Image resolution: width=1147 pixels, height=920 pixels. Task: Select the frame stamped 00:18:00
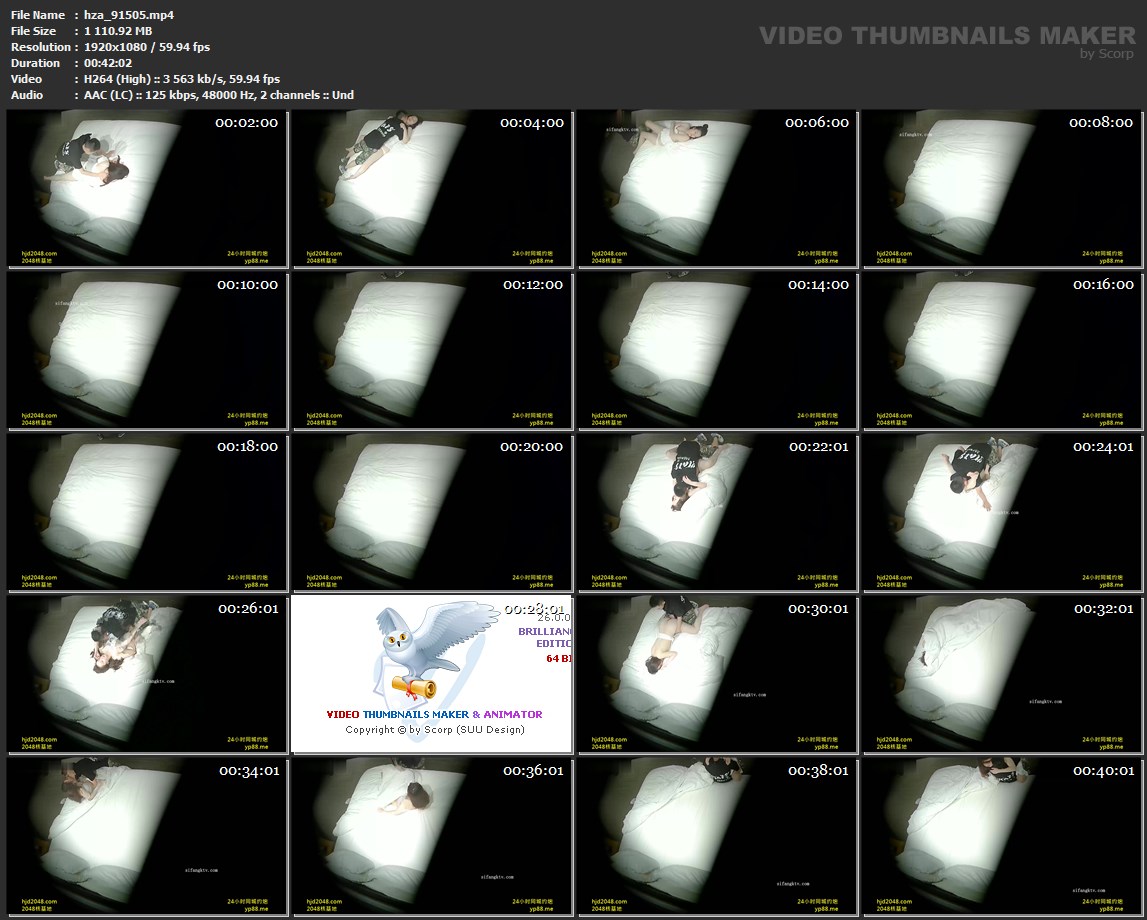(x=147, y=512)
